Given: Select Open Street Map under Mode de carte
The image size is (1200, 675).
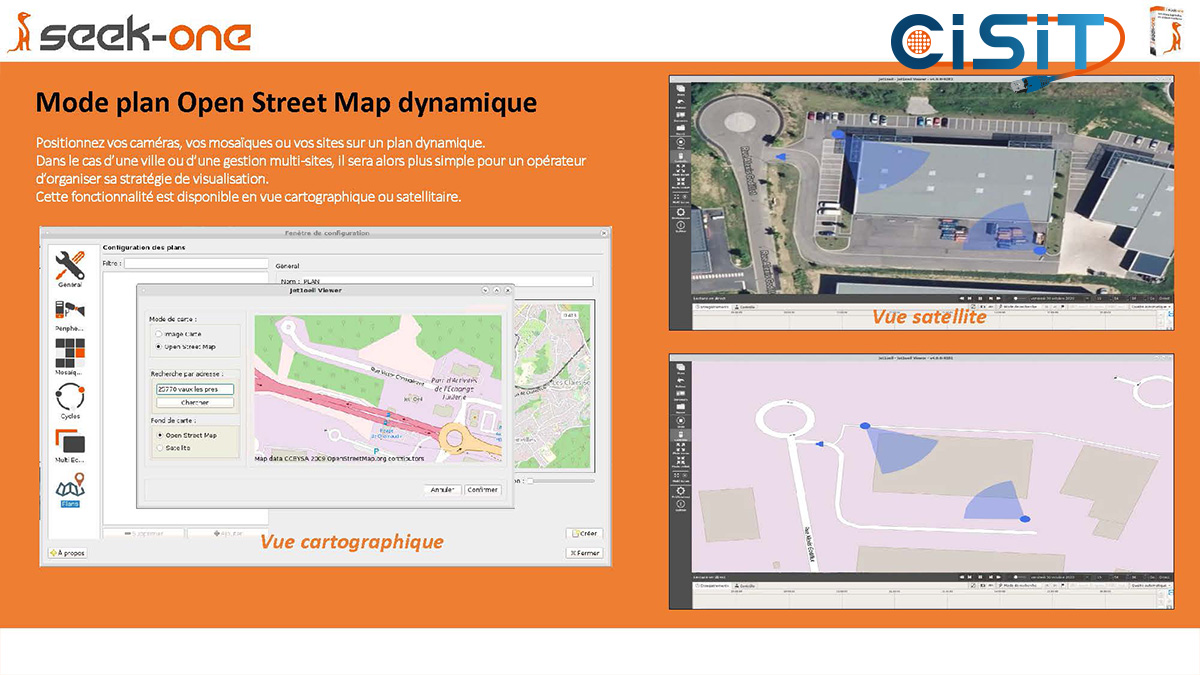Looking at the screenshot, I should coord(158,346).
